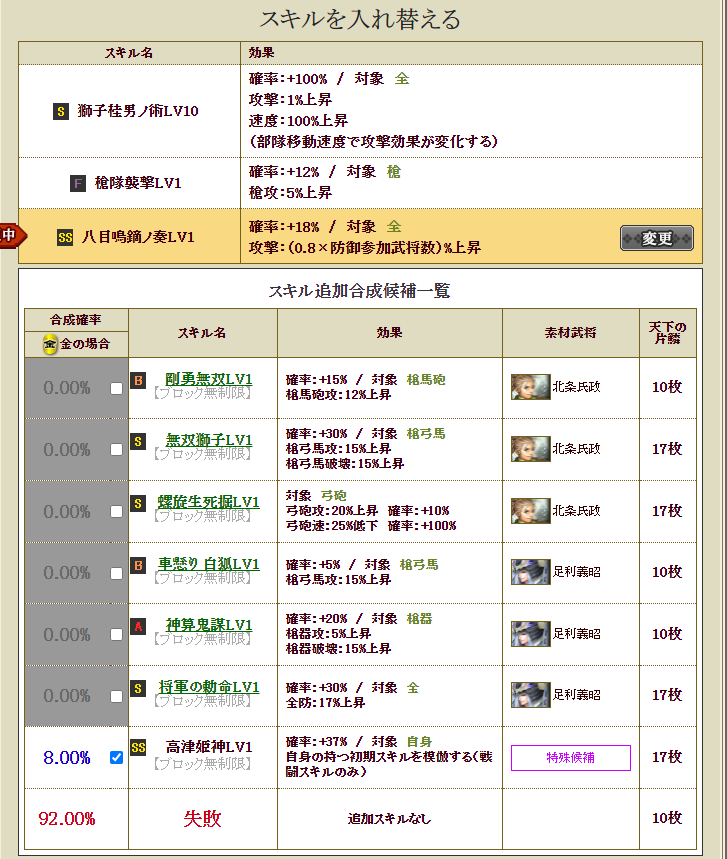Click the 8.00% synthesis probability value
The height and width of the screenshot is (859, 727).
pos(66,758)
